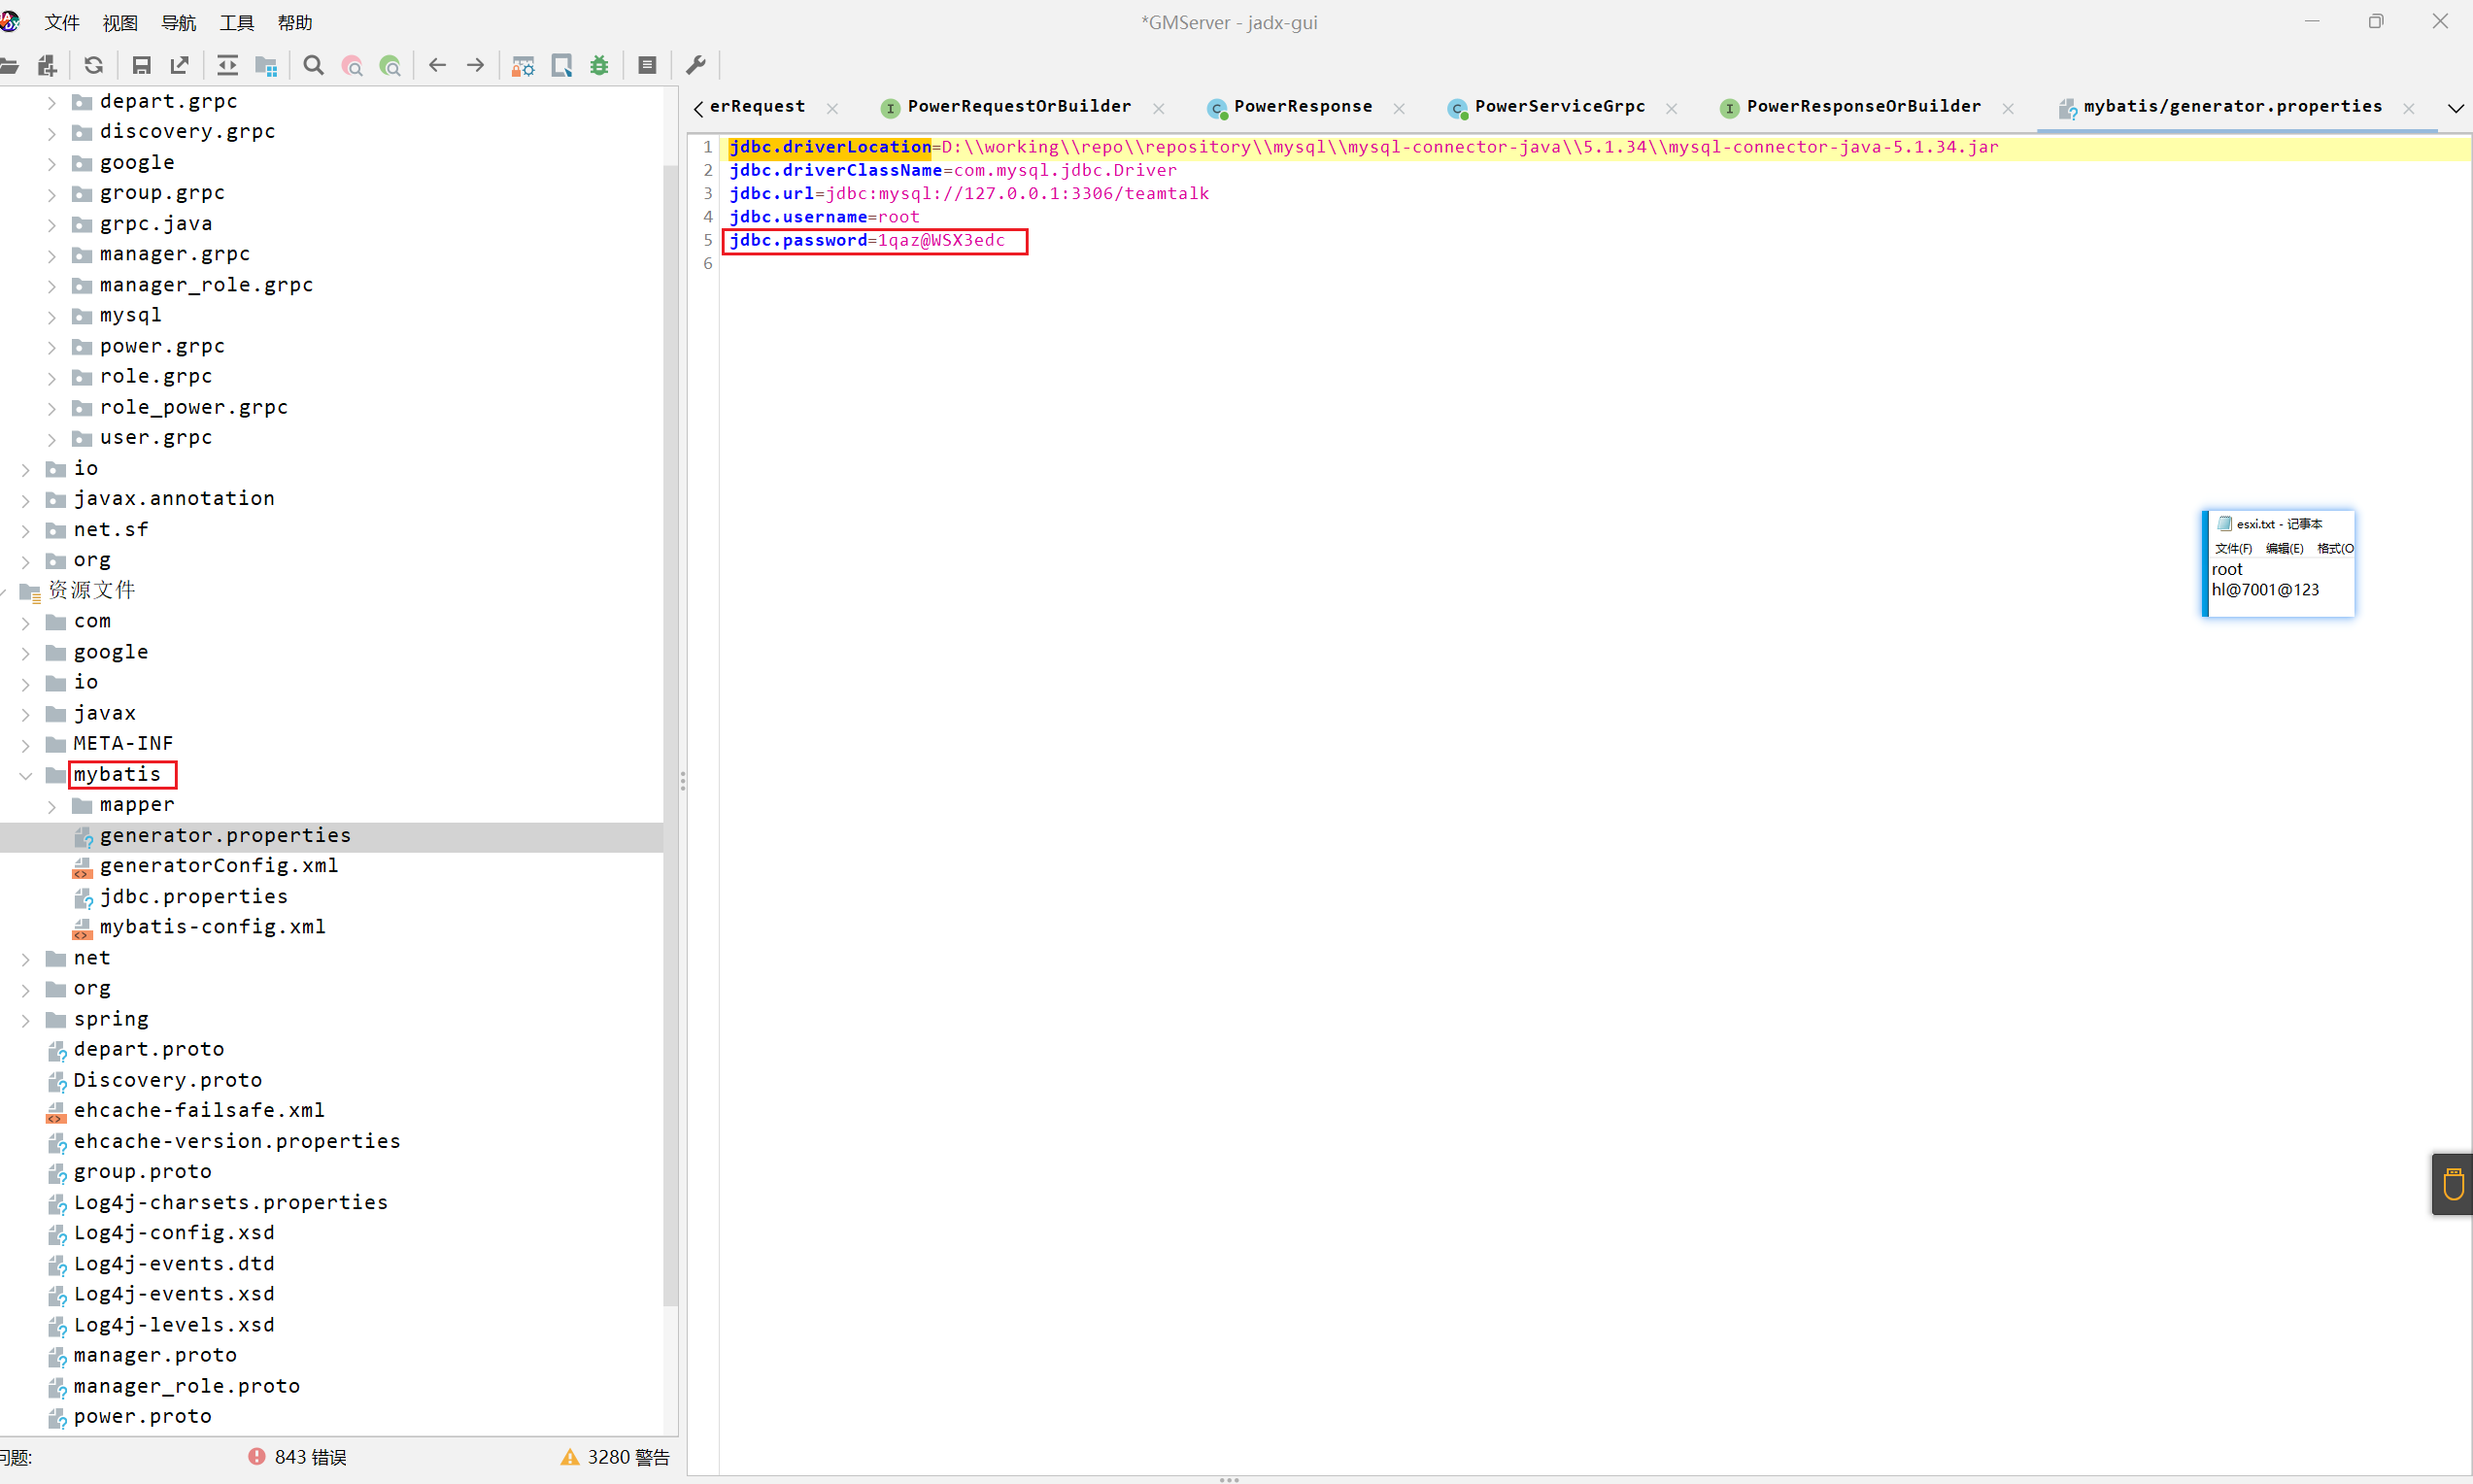Image resolution: width=2473 pixels, height=1484 pixels.
Task: Click the yellow warning triangle in the status bar
Action: tap(570, 1456)
